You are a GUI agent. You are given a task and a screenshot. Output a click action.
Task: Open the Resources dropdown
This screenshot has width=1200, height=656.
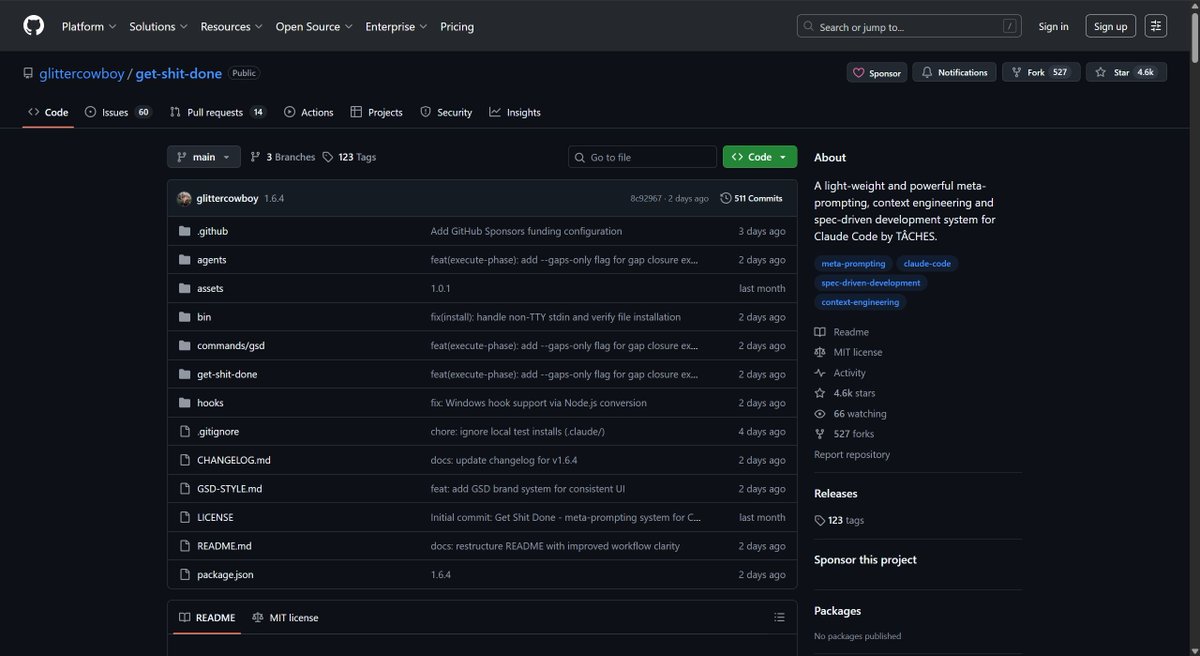pos(231,27)
